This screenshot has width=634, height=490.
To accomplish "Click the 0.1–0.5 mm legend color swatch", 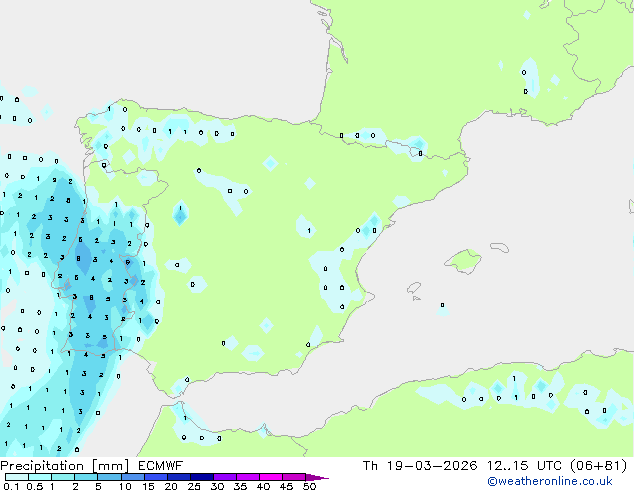I will (17, 477).
